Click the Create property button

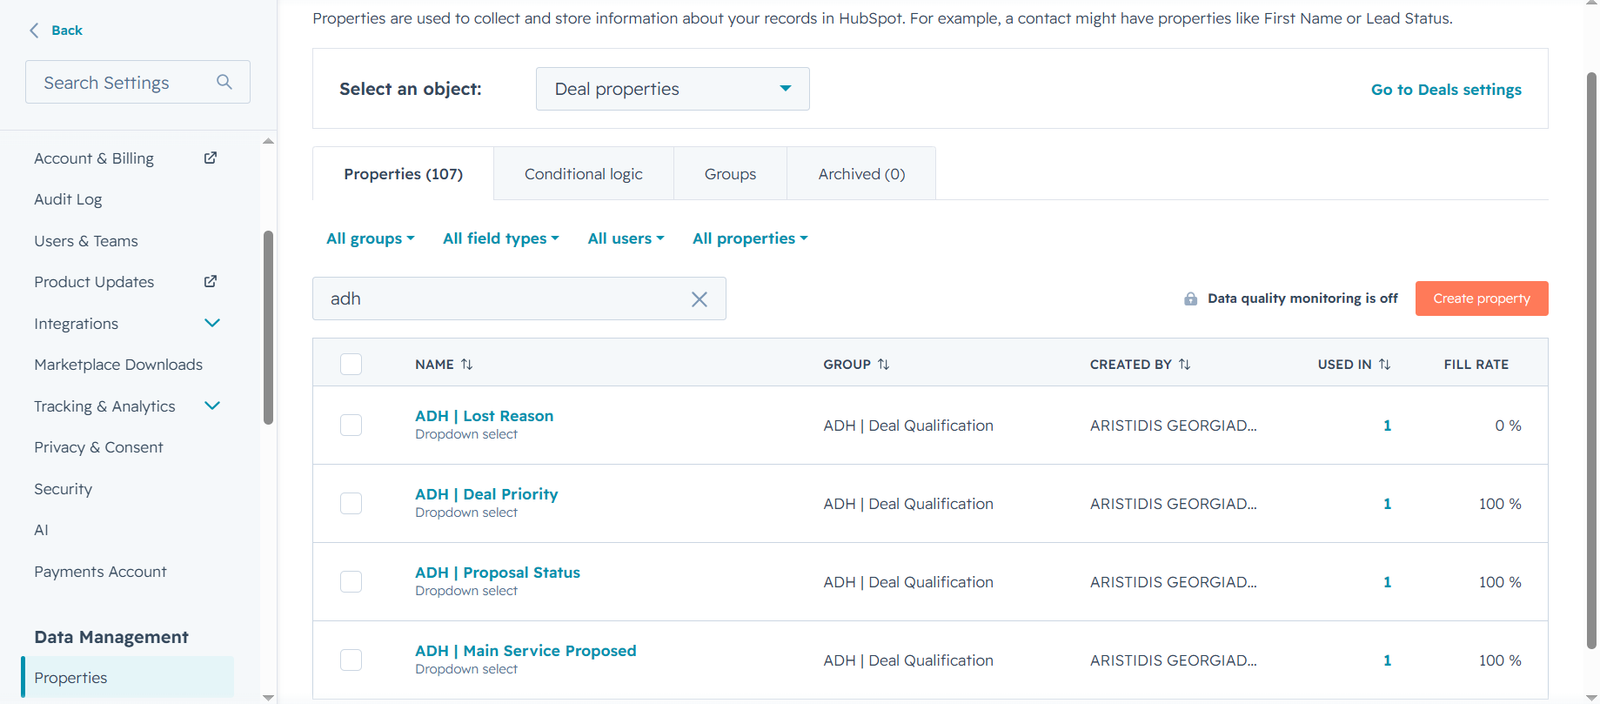(1482, 298)
